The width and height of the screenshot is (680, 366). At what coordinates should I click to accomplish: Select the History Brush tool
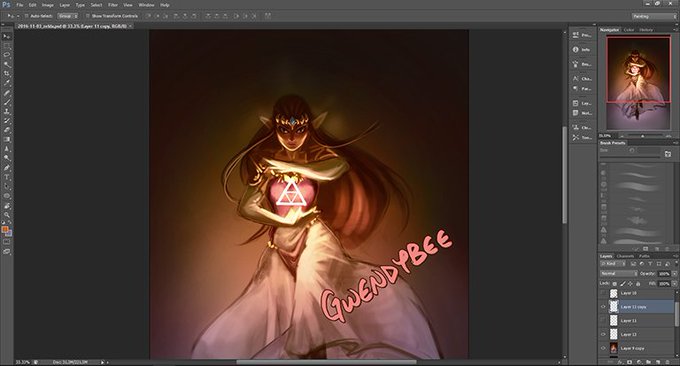[x=7, y=121]
